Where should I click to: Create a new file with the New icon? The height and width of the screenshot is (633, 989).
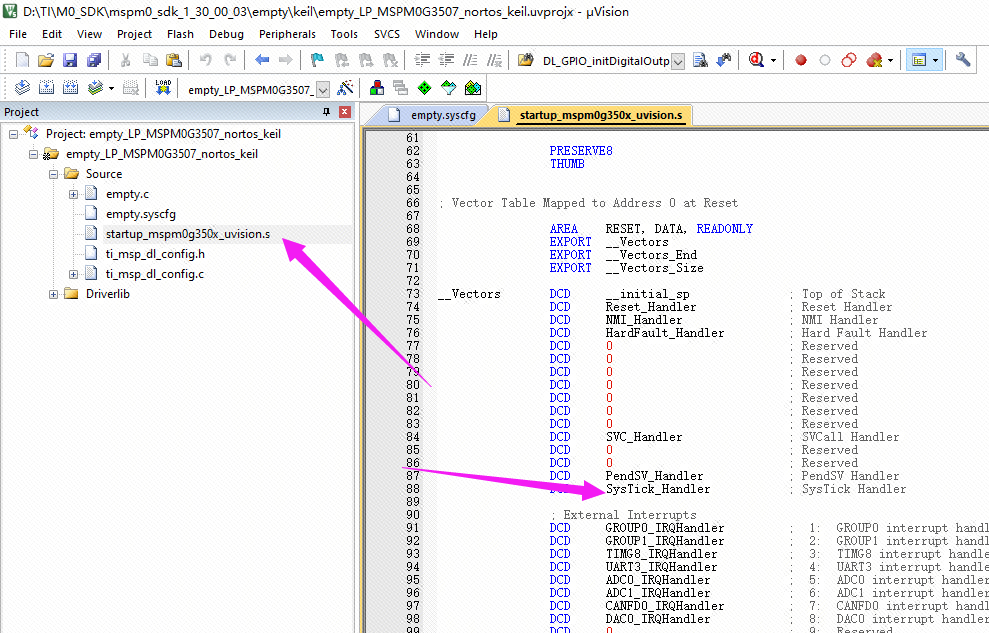pos(22,61)
